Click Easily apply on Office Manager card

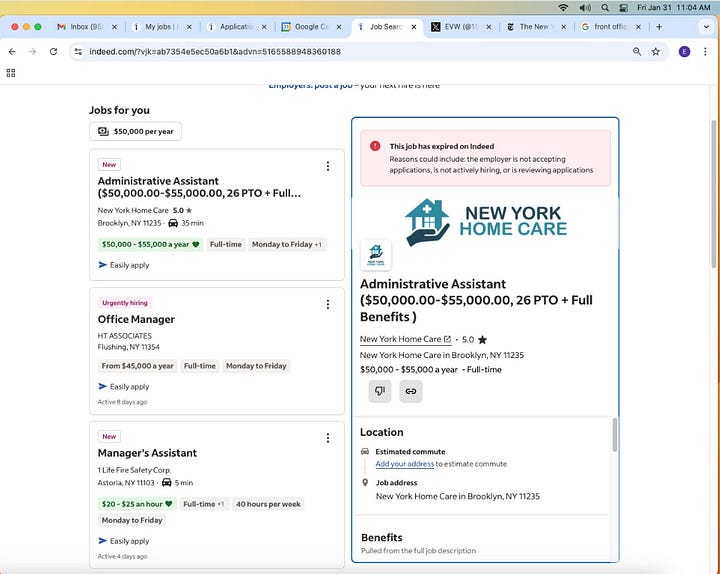tap(124, 387)
